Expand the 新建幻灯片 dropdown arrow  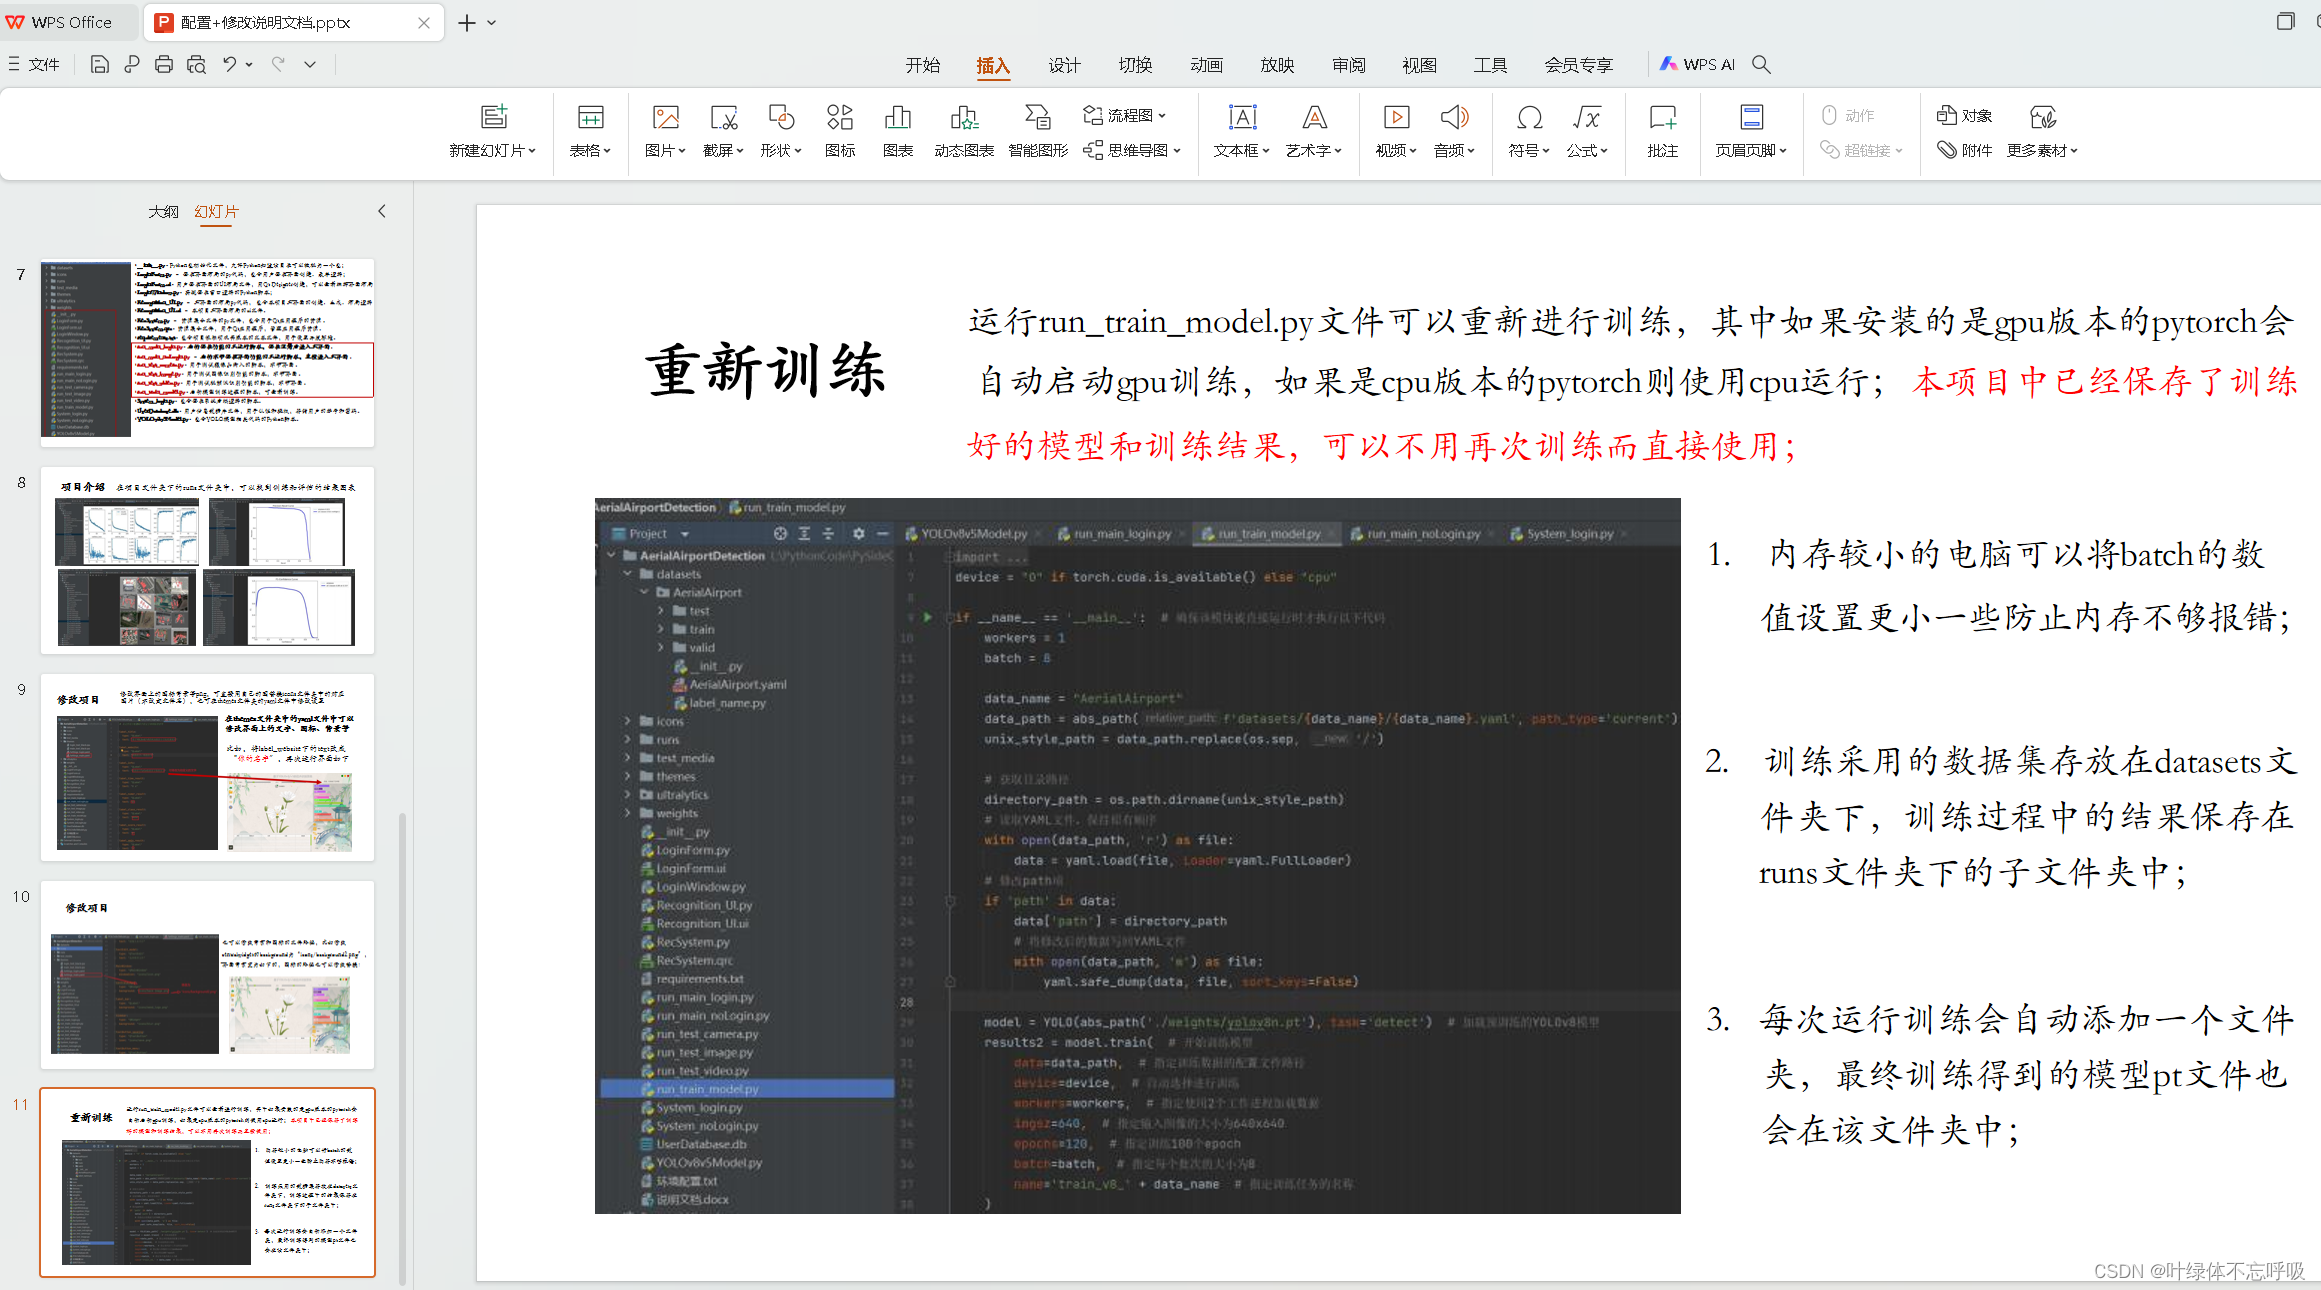(x=532, y=151)
